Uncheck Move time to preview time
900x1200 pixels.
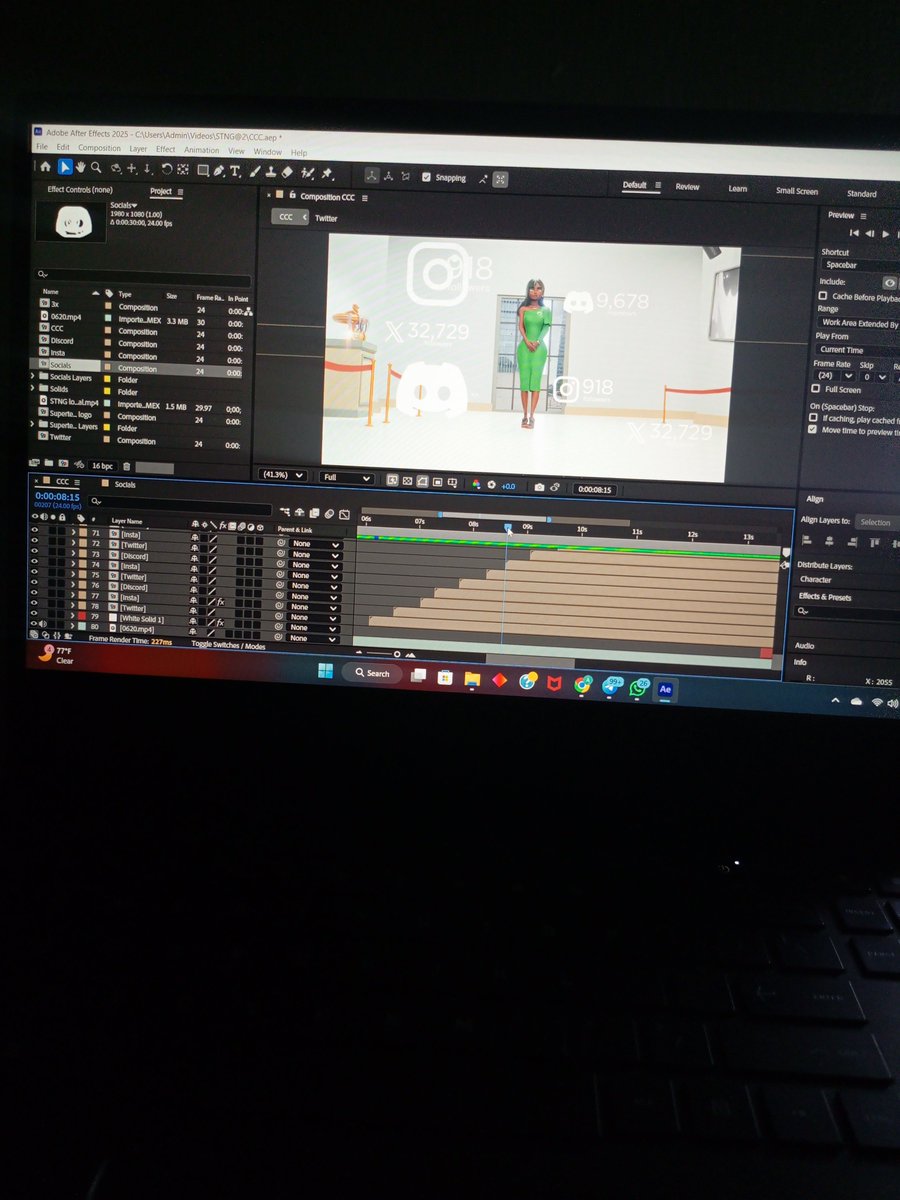pos(812,429)
